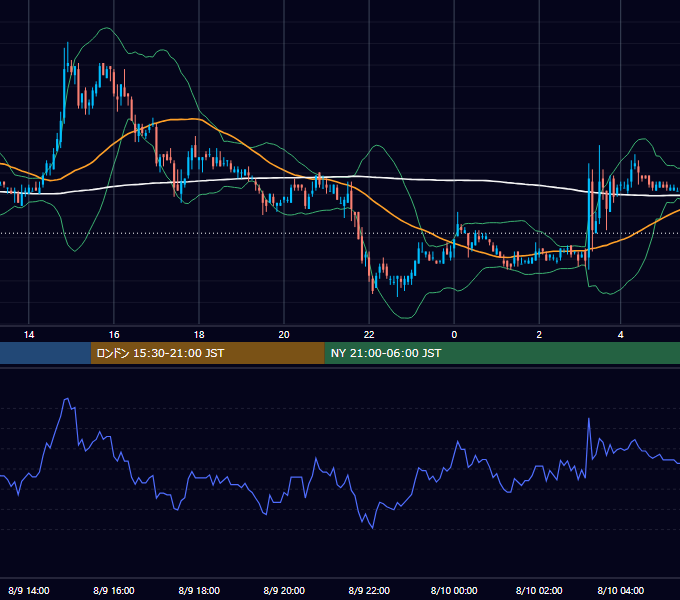Screen dimensions: 680x600
Task: Click the 2 hour axis label
Action: pos(539,335)
